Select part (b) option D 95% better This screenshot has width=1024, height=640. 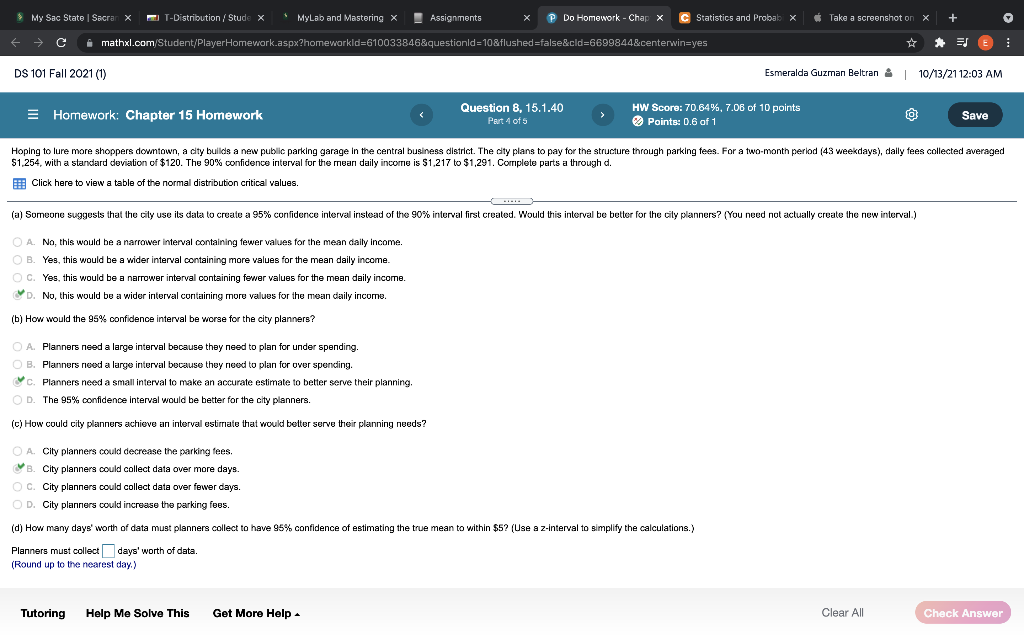(18, 400)
